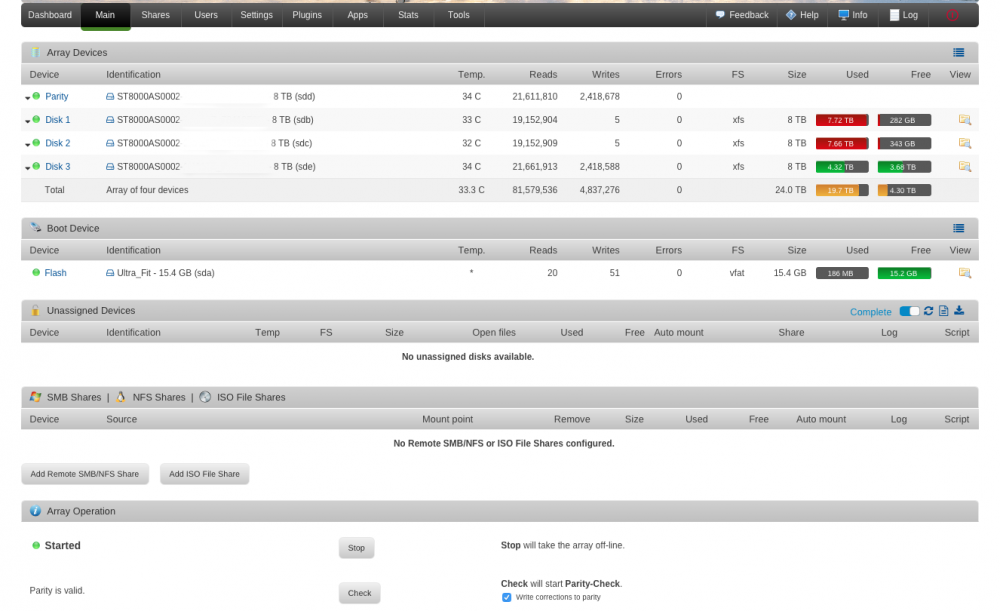Image resolution: width=1000 pixels, height=611 pixels.
Task: Click the Disk 3 identification drive icon
Action: tap(110, 166)
